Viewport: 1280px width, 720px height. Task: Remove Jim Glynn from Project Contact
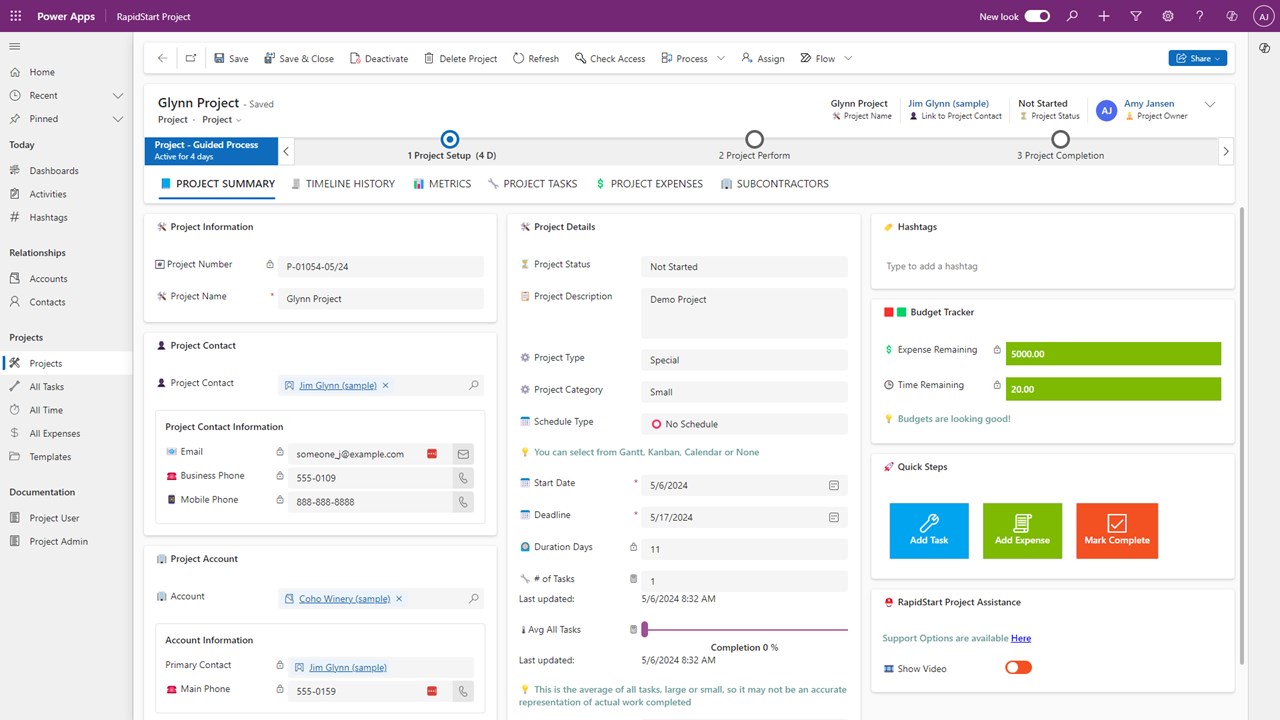(386, 385)
